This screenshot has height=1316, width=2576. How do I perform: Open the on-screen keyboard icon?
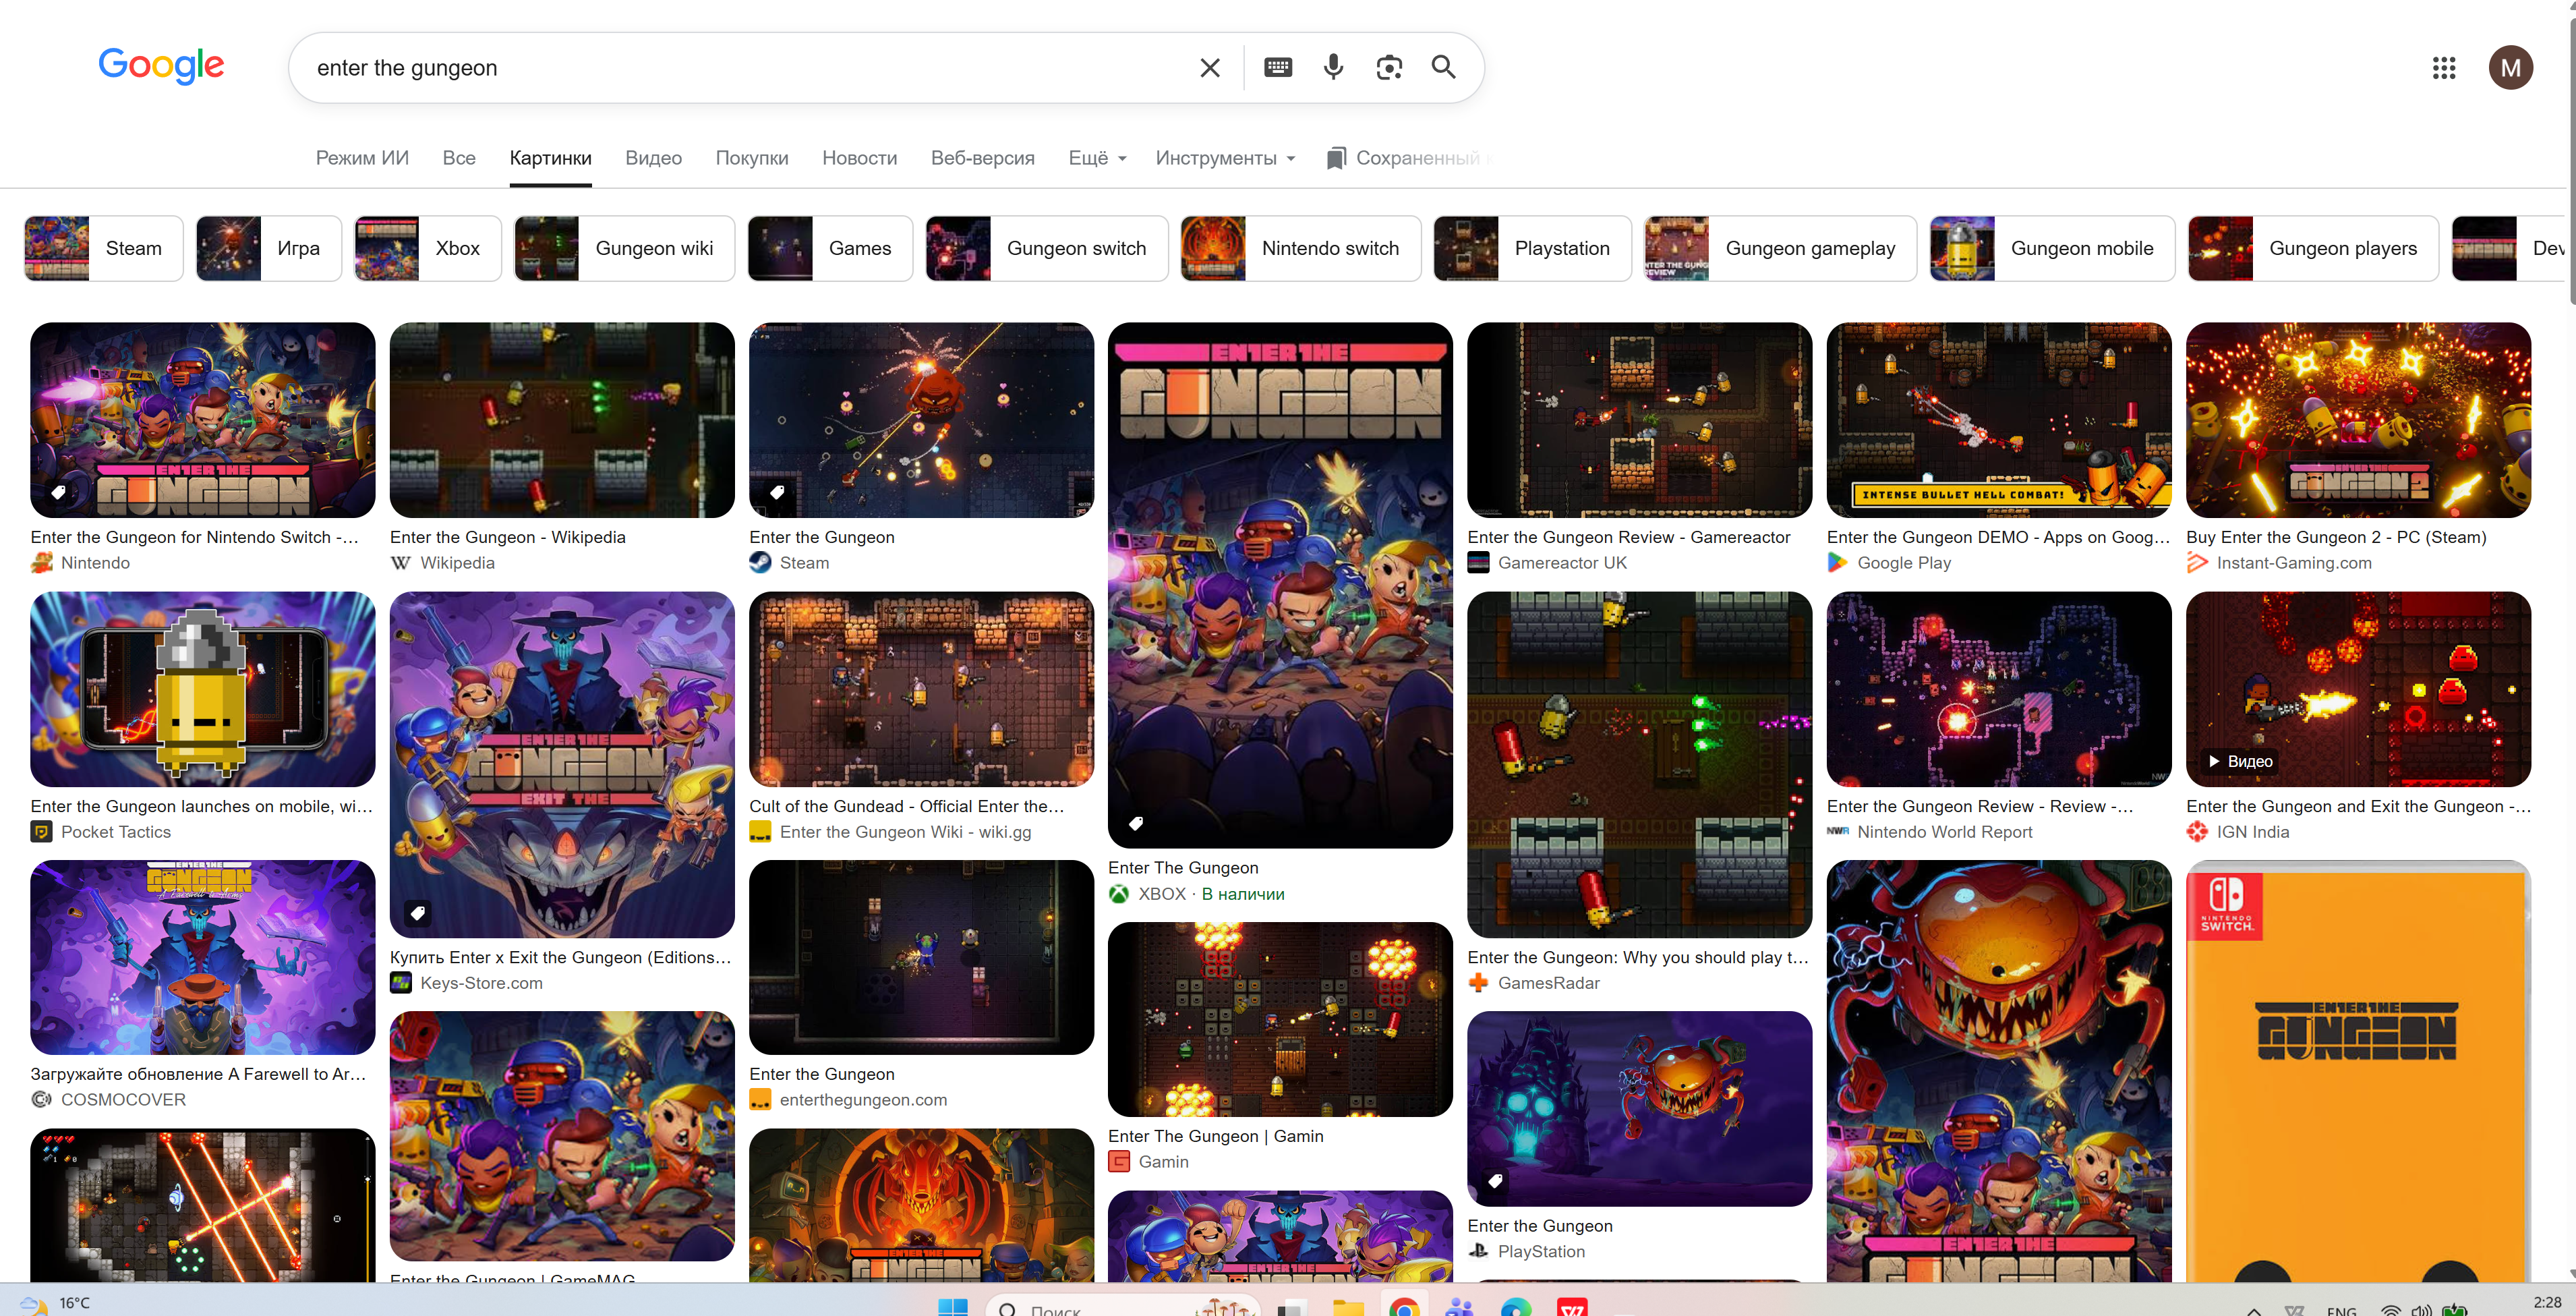[x=1278, y=67]
